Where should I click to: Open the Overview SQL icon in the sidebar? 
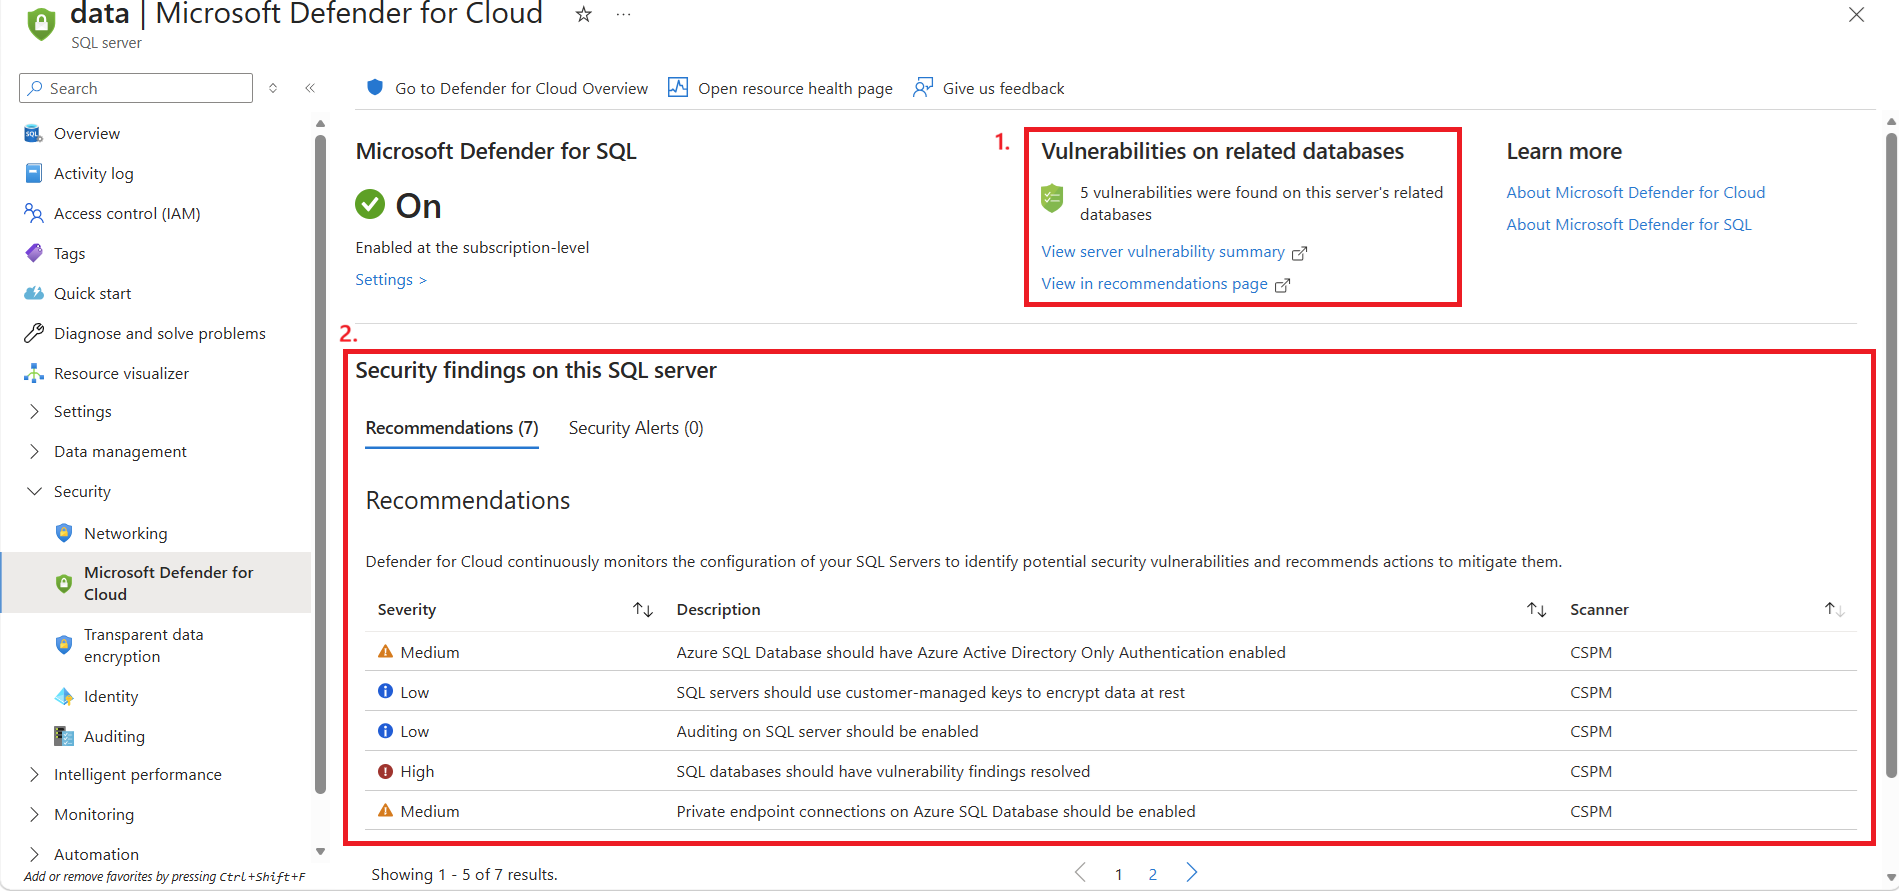(x=33, y=133)
